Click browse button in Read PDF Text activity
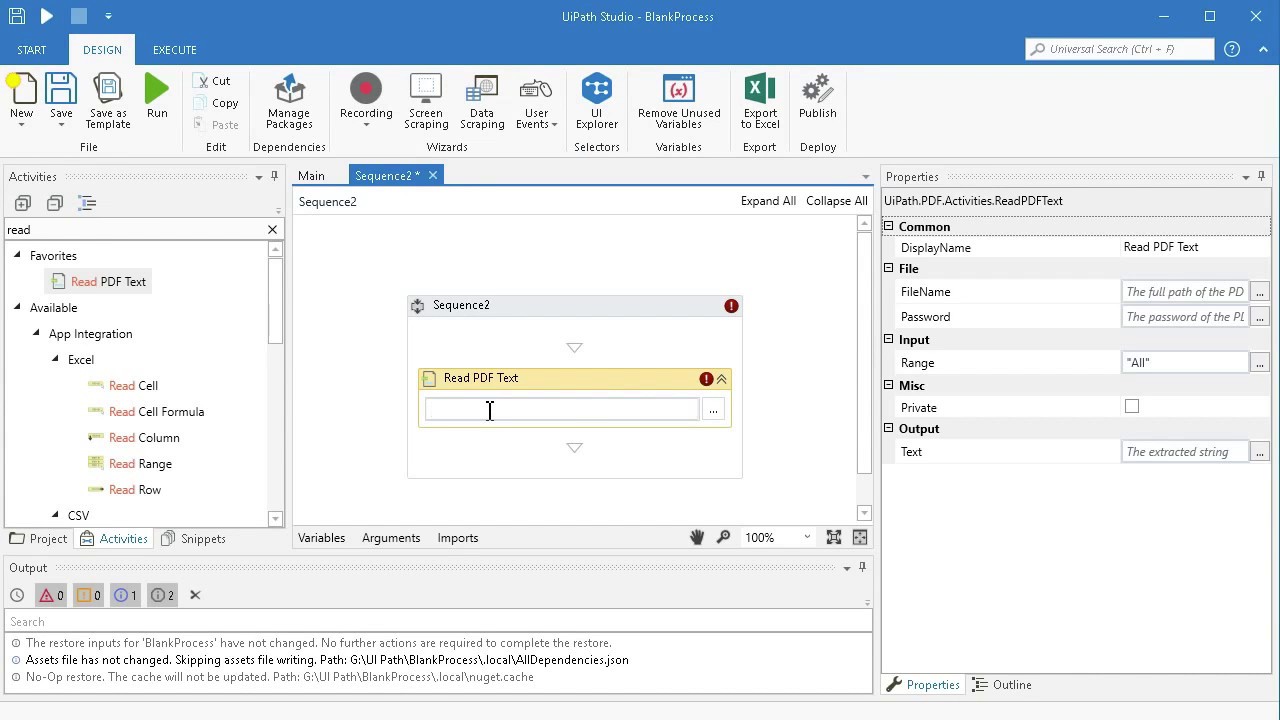1280x720 pixels. (x=713, y=410)
